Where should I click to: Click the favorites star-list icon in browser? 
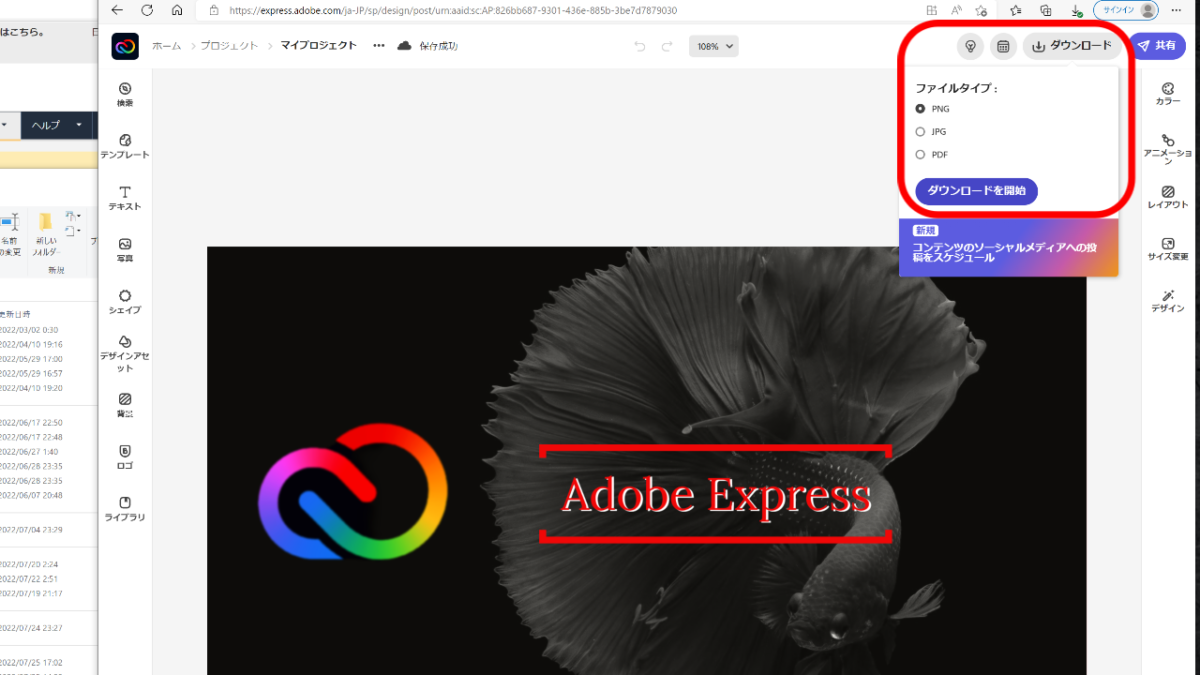pyautogui.click(x=1016, y=10)
